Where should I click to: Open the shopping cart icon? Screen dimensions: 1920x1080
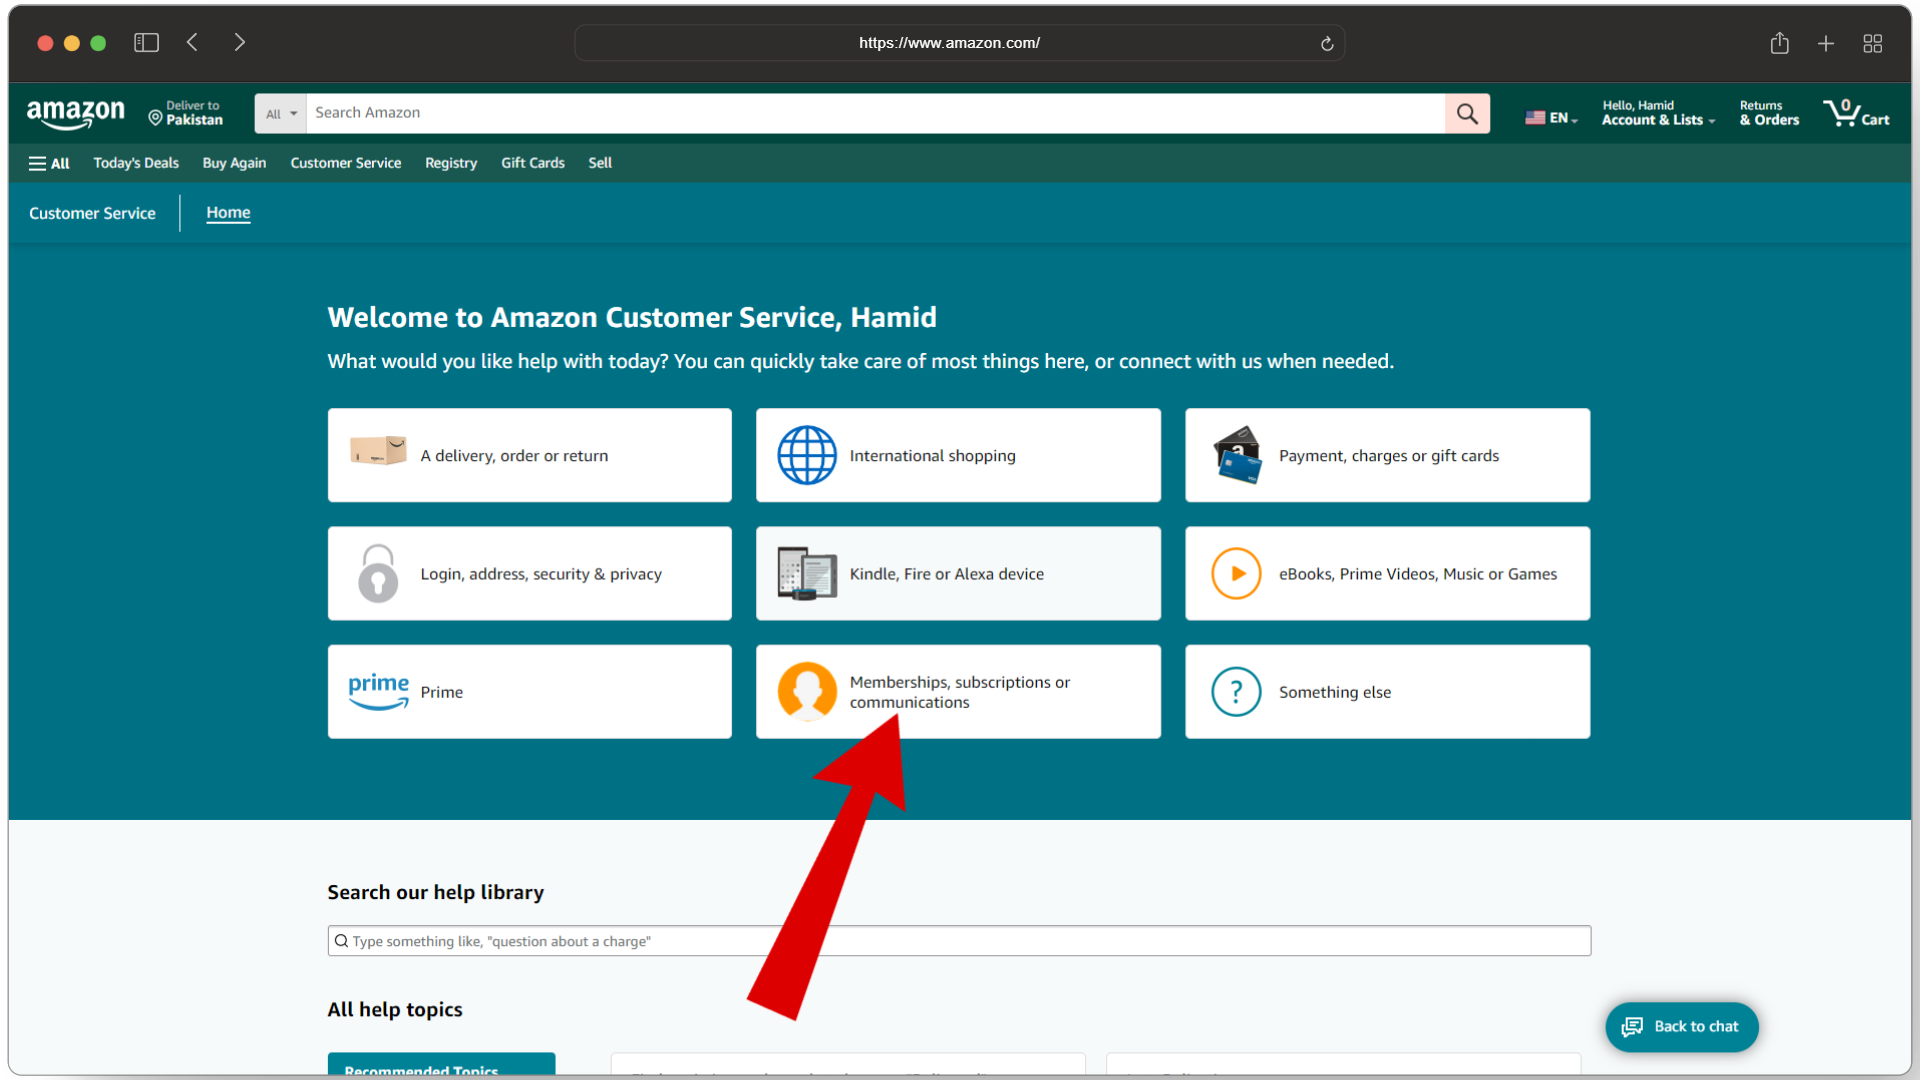[1856, 114]
